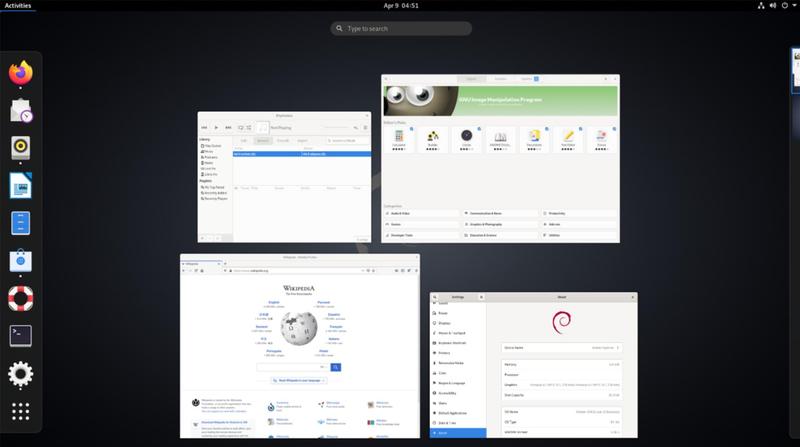Image resolution: width=800 pixels, height=447 pixels.
Task: Open Help lifebuoy icon in dock
Action: (20, 298)
